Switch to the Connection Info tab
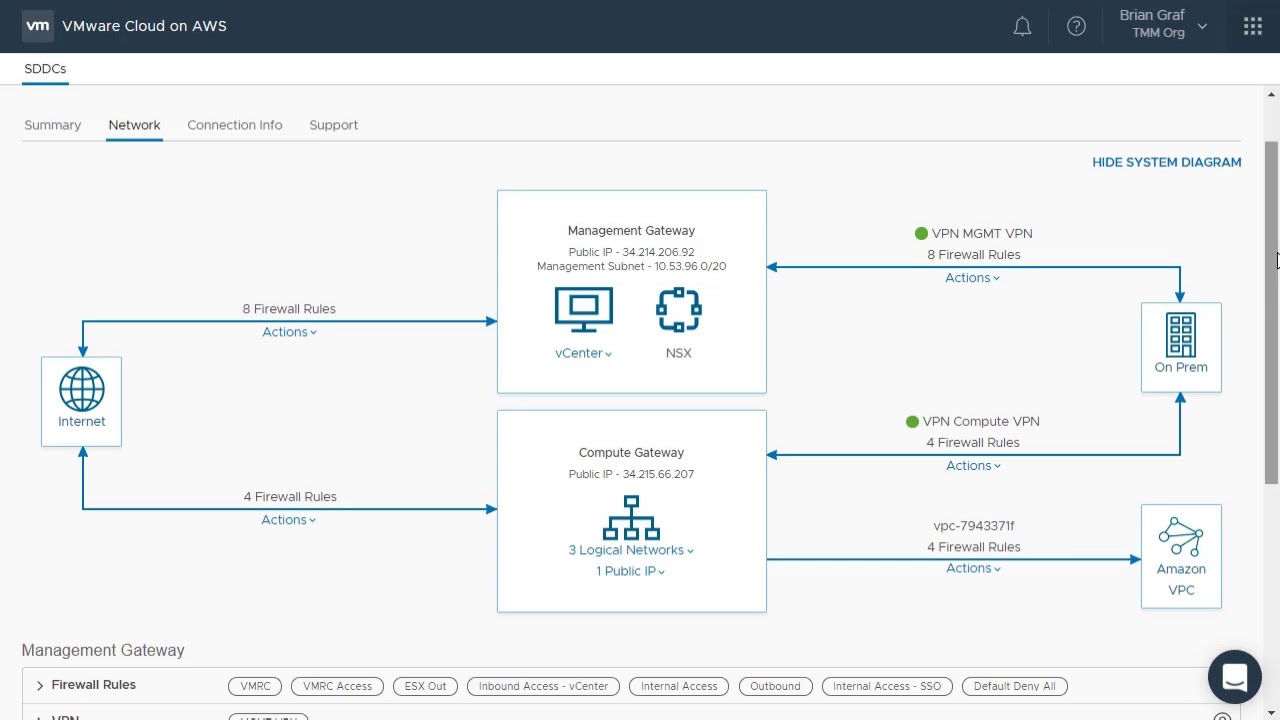Screen dimensions: 1280x720 (234, 125)
